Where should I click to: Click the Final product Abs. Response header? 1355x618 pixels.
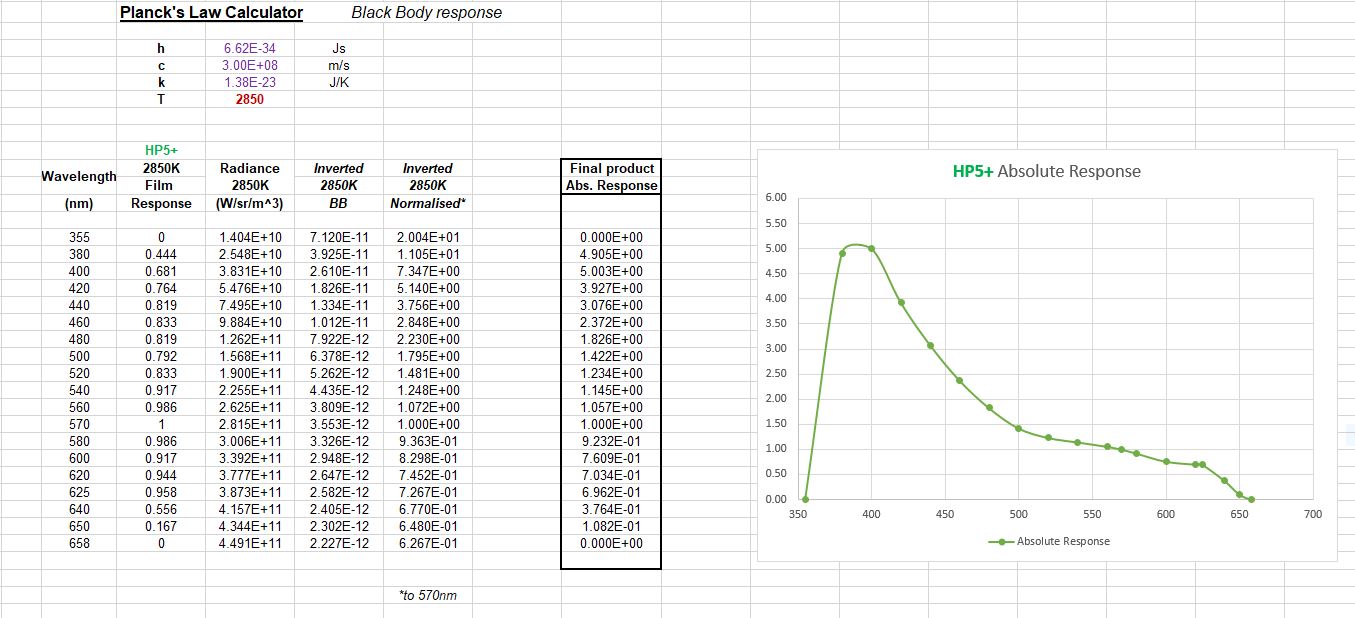[x=610, y=177]
